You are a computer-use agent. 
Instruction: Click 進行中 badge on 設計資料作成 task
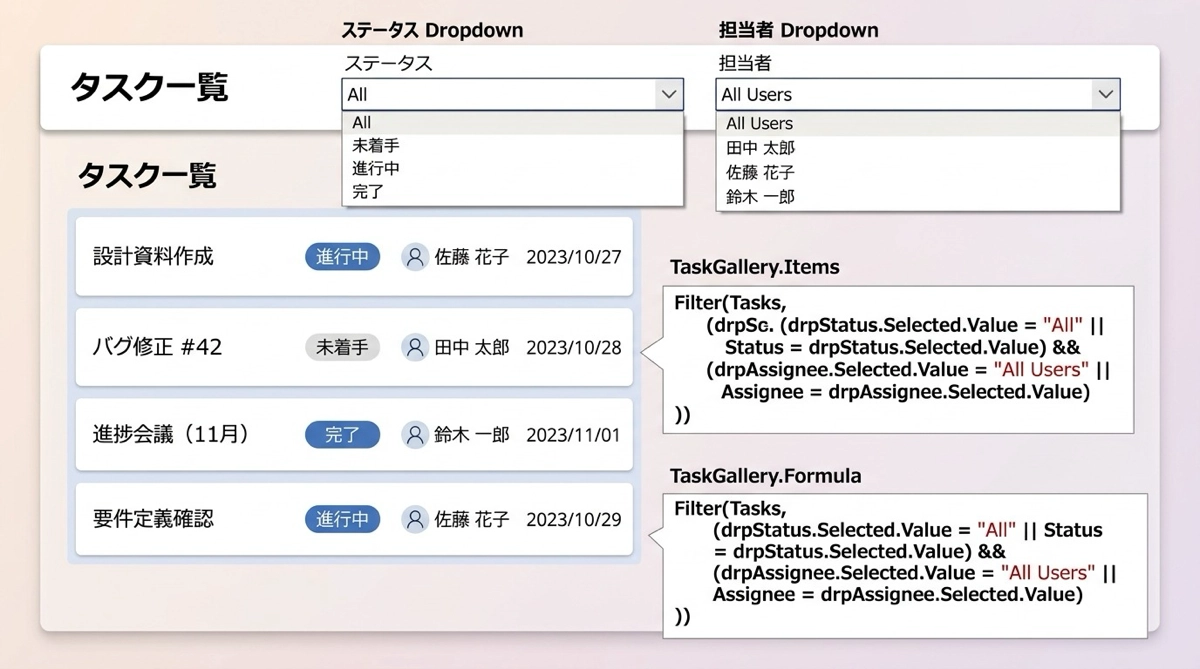(x=342, y=257)
